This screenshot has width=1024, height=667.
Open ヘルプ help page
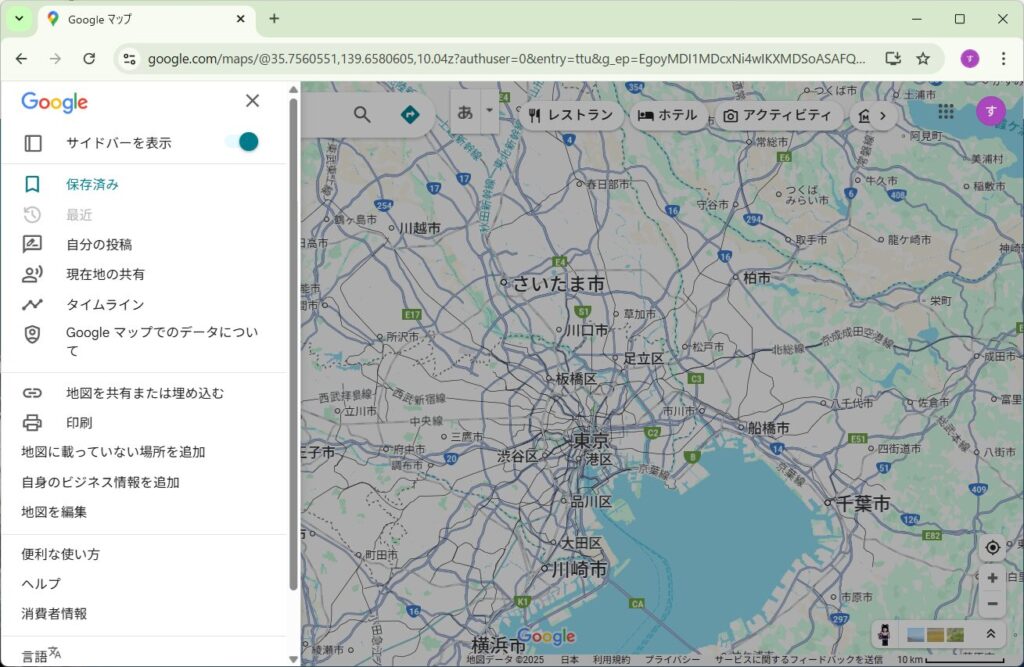click(40, 583)
